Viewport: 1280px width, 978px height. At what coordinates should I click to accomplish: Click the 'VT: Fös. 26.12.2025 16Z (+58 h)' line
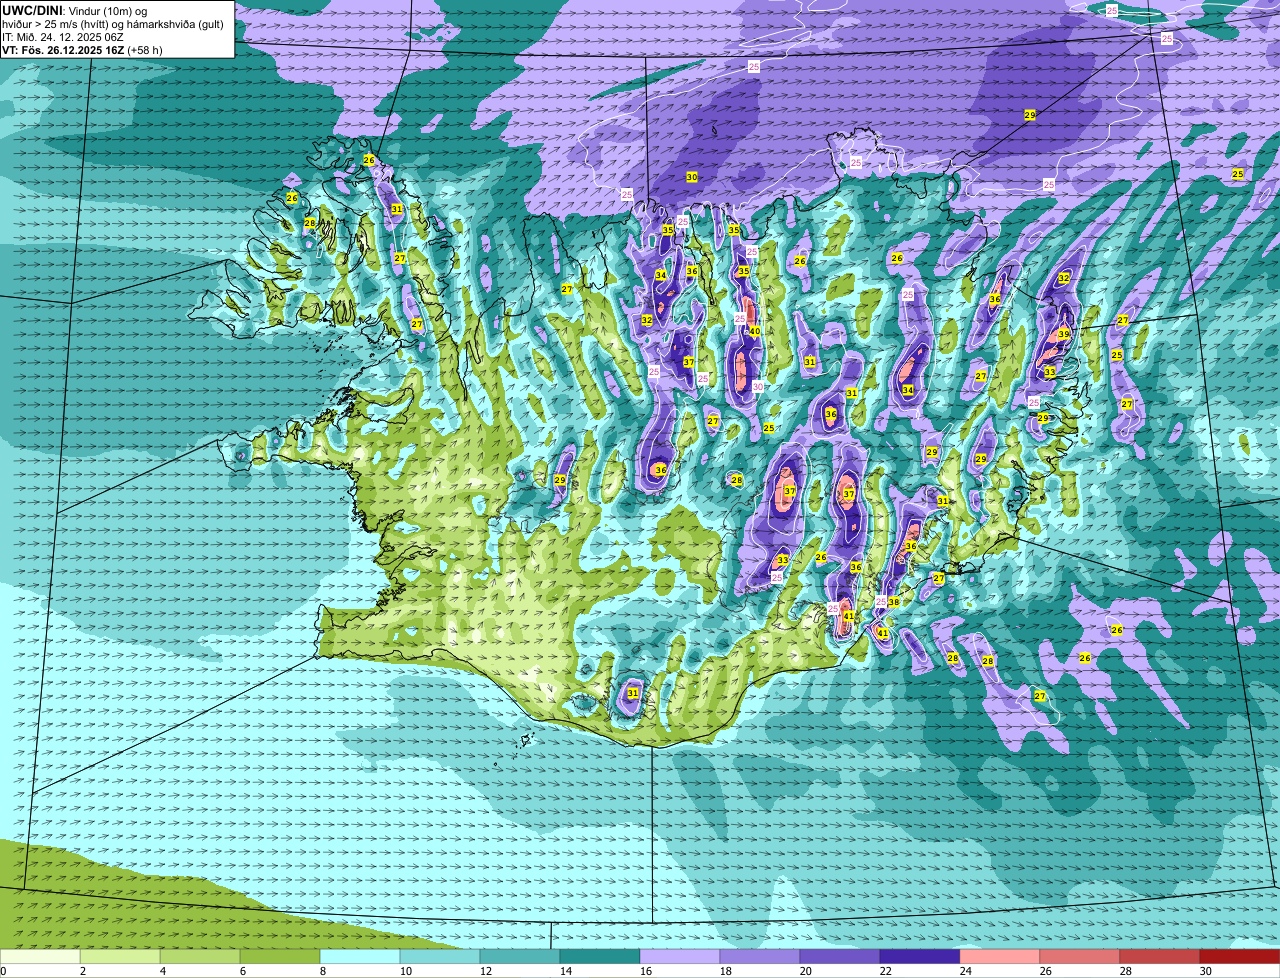(82, 50)
